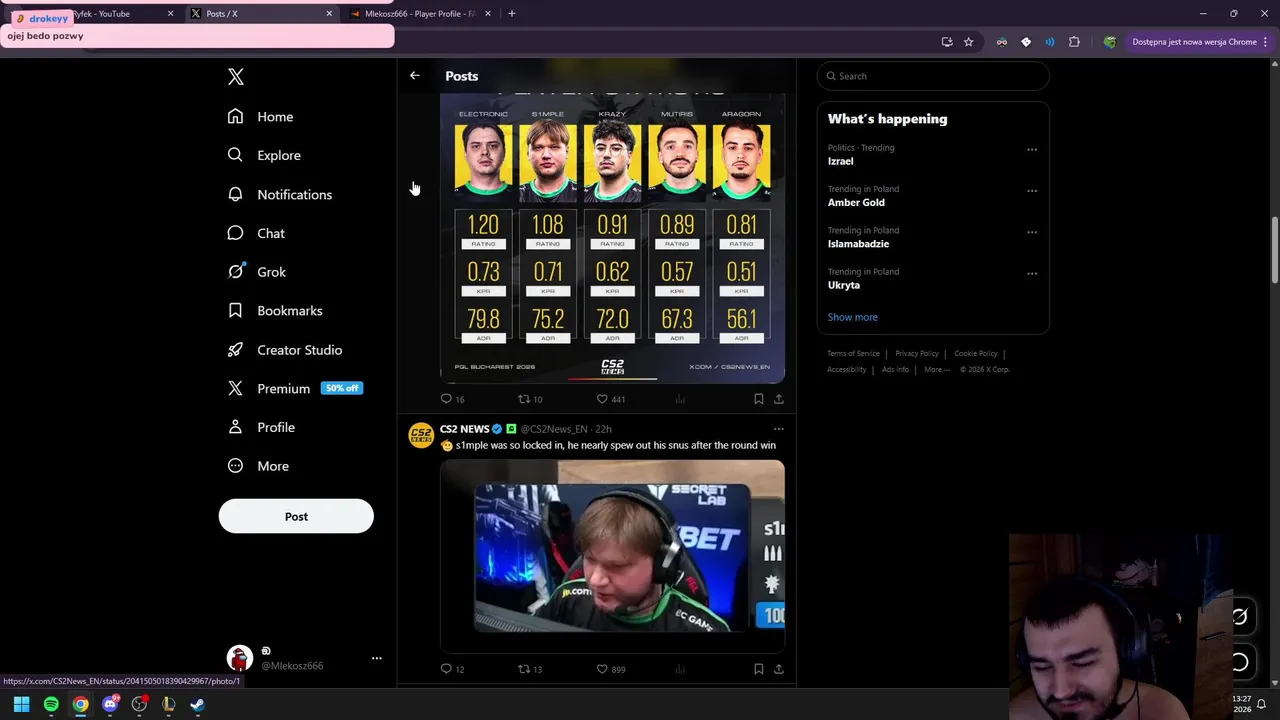Screen dimensions: 1280x720
Task: Open the Terms of Service link
Action: 853,353
